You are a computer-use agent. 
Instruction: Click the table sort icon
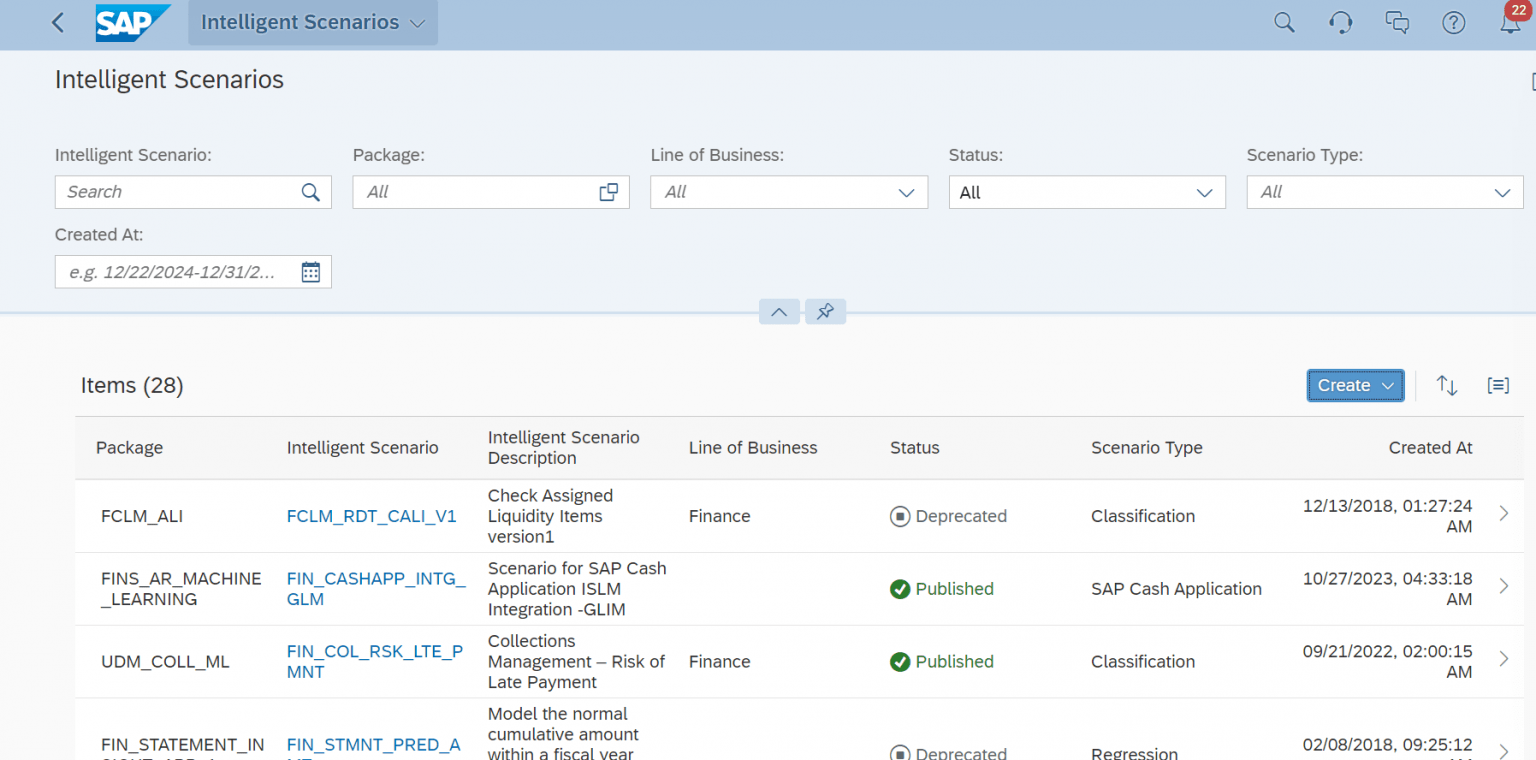(1447, 385)
